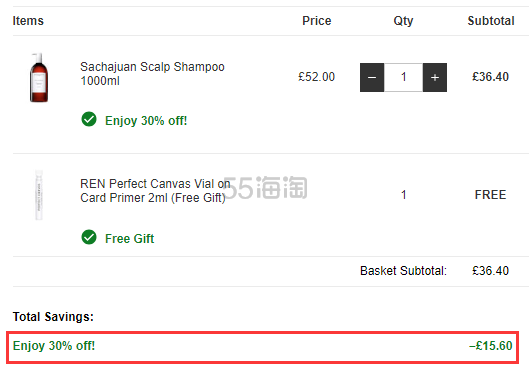
Task: Open REN Perfect Canvas Vial product link
Action: [155, 191]
